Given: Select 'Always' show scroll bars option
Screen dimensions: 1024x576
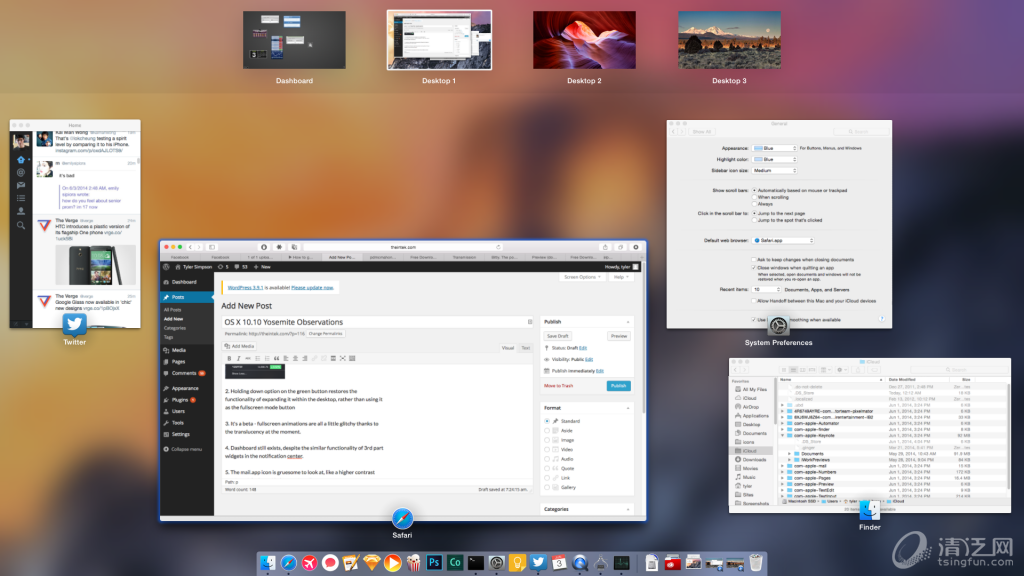Looking at the screenshot, I should 755,204.
